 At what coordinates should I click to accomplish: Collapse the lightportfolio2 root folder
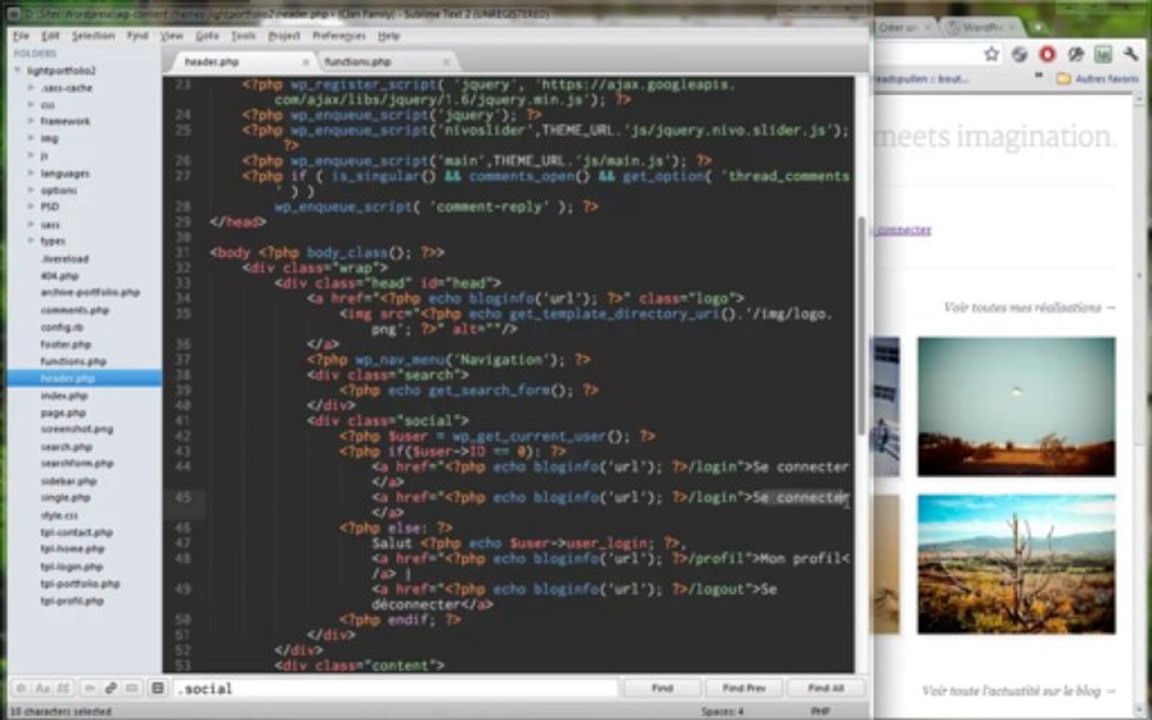tap(18, 71)
